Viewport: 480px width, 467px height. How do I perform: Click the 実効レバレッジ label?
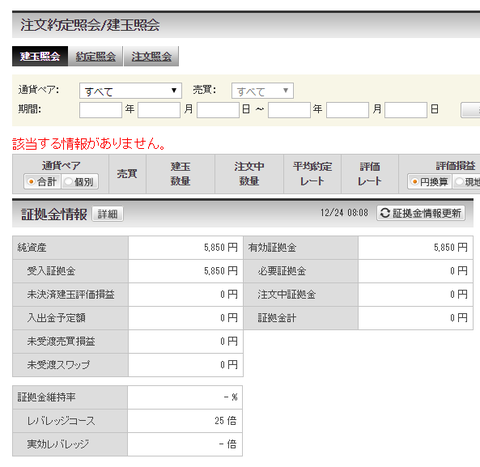58,444
